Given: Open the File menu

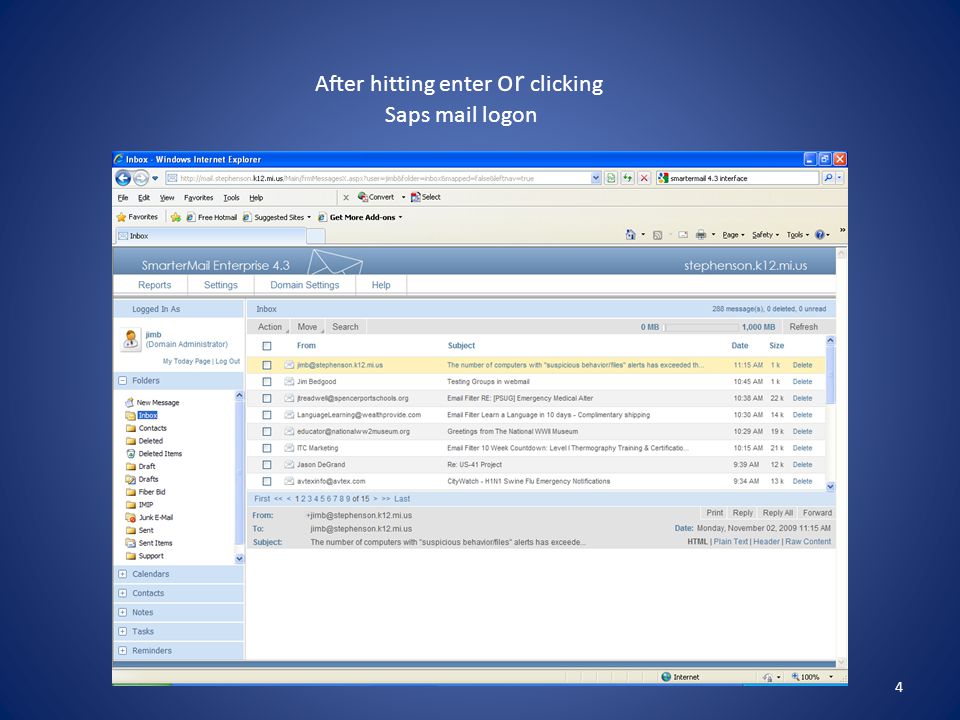Looking at the screenshot, I should [x=123, y=198].
